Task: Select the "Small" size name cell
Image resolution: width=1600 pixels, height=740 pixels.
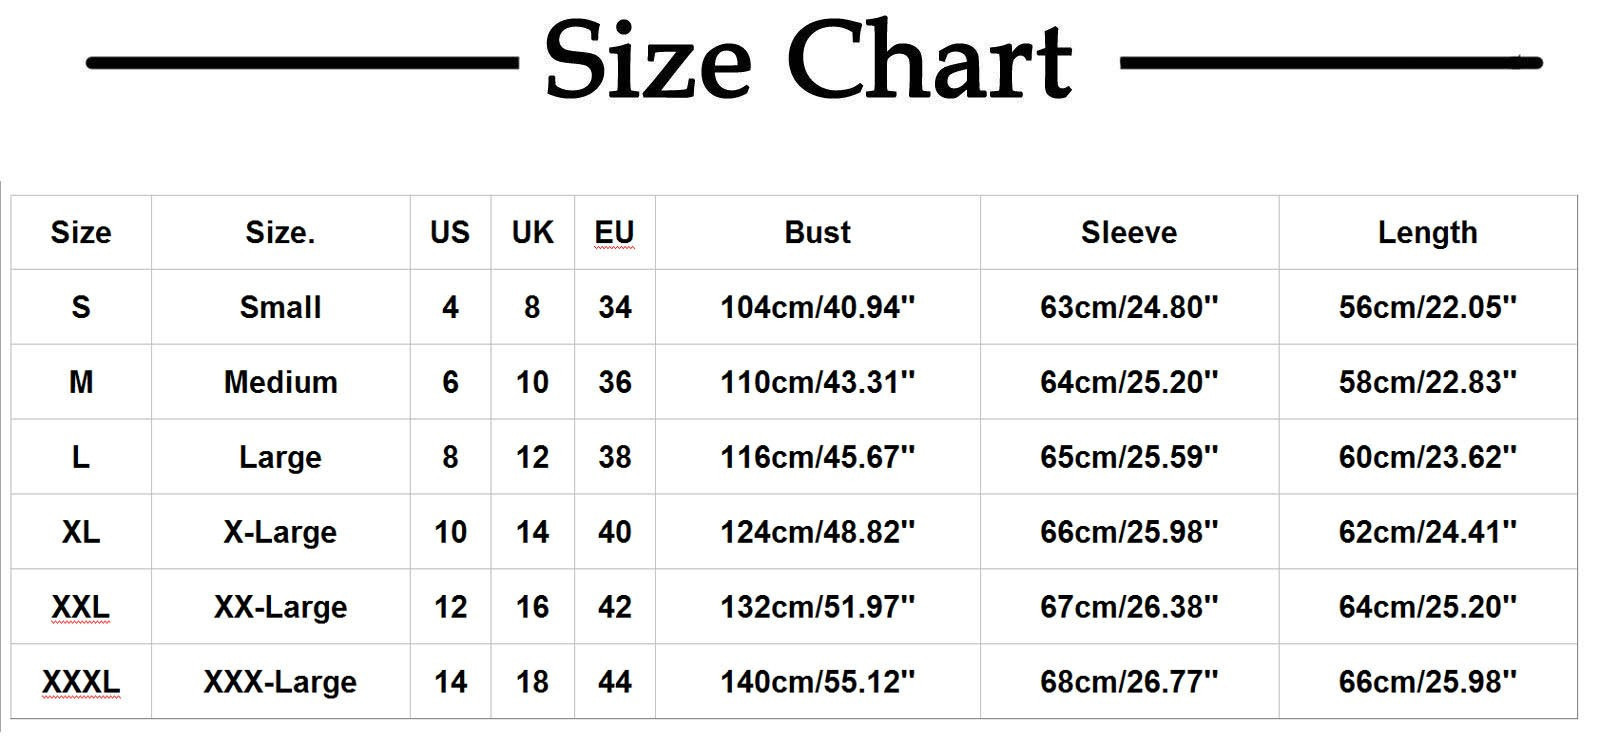Action: (280, 307)
